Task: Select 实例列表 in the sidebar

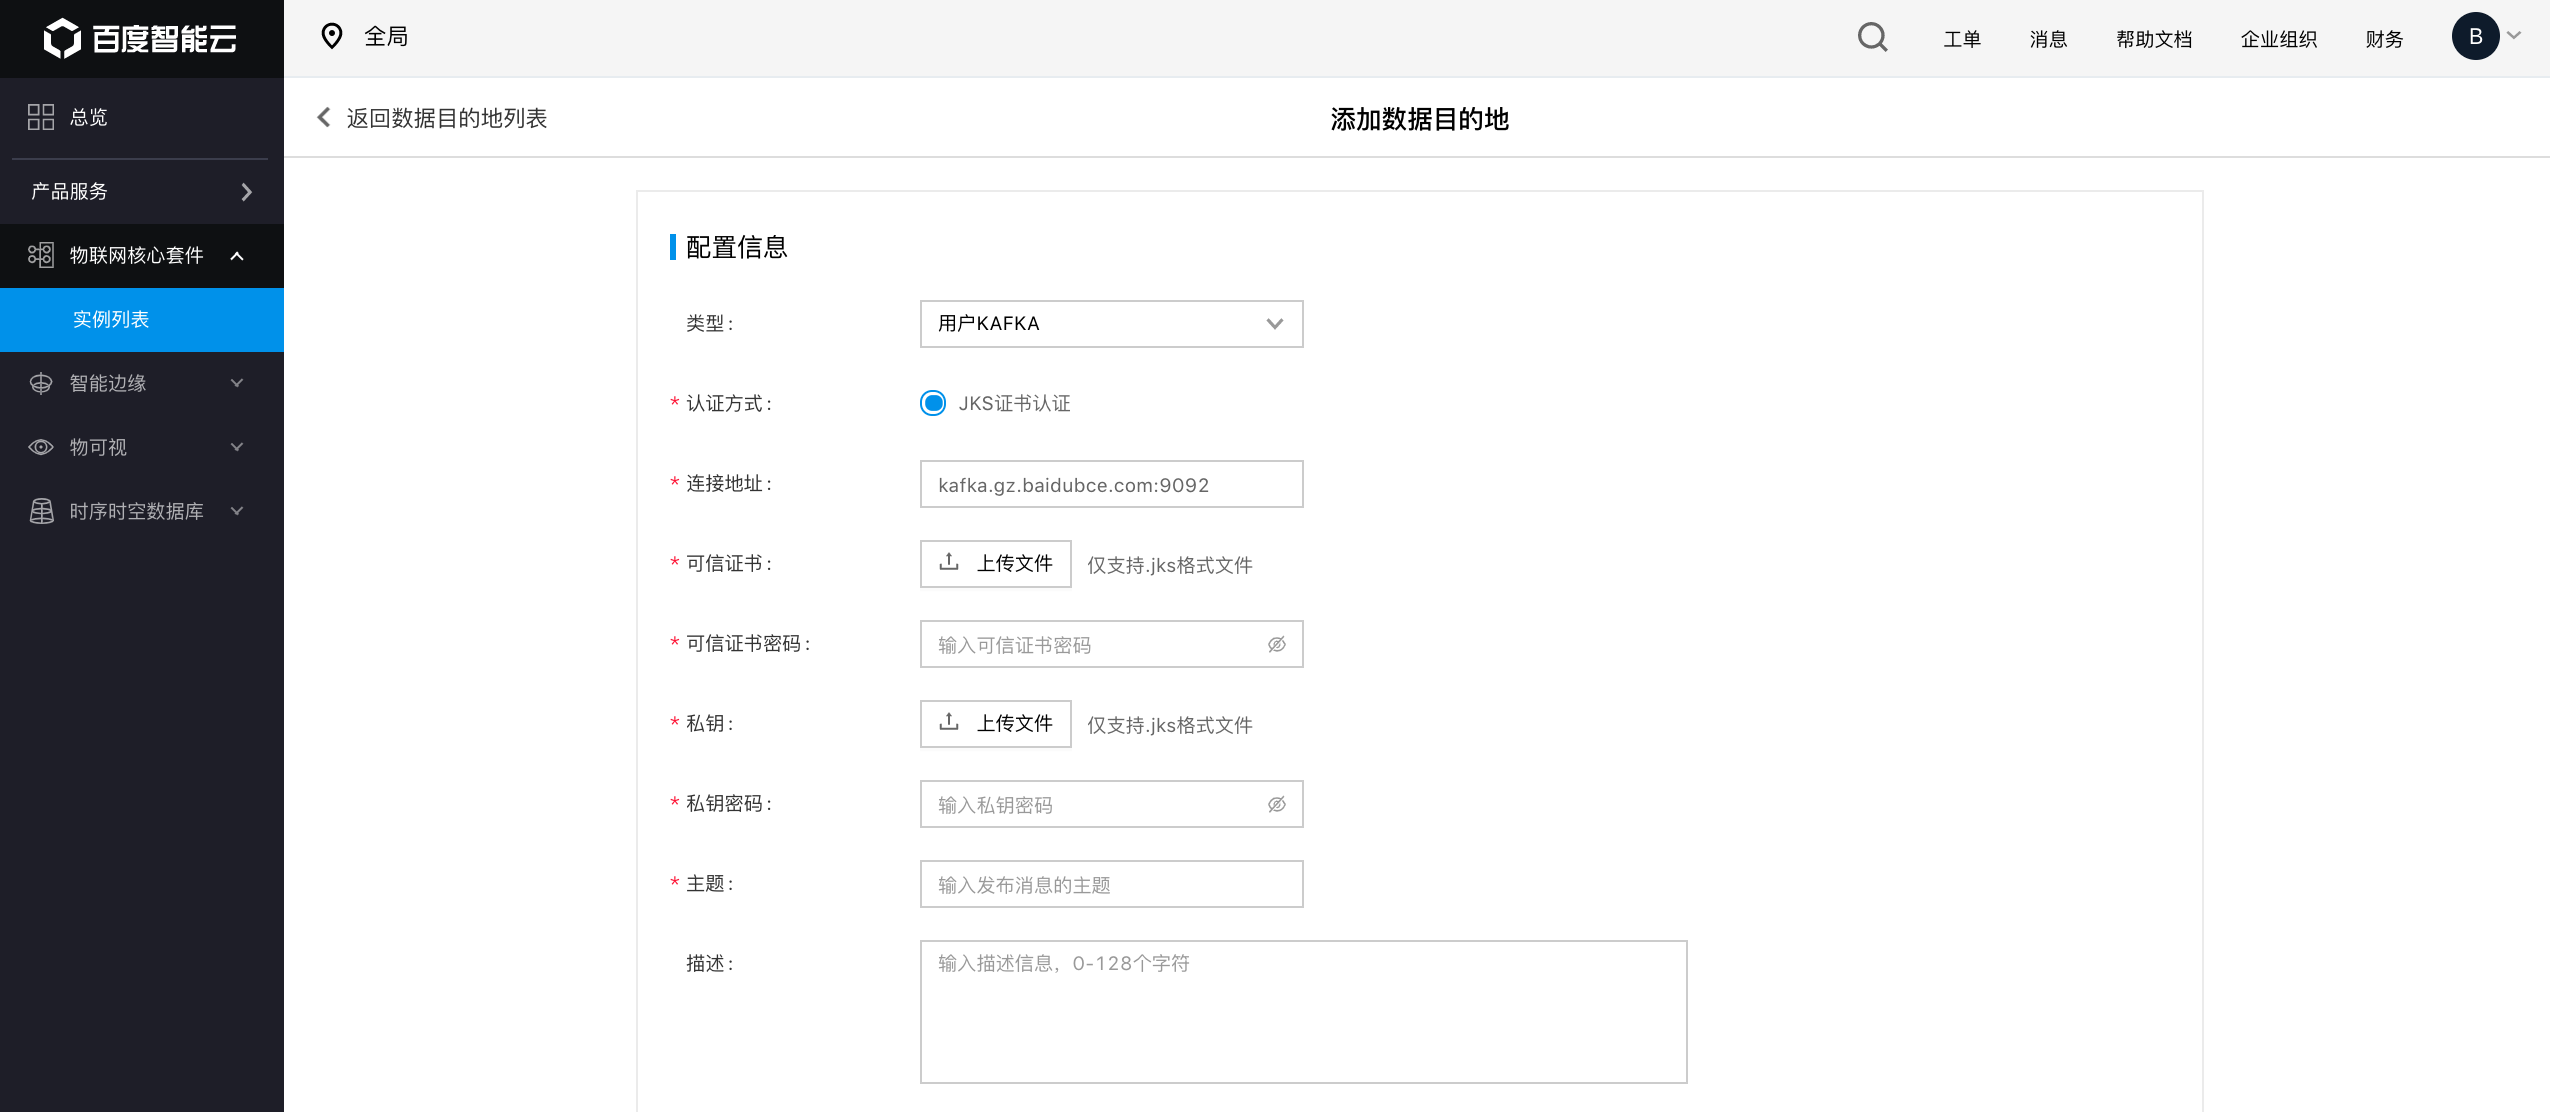Action: click(111, 320)
